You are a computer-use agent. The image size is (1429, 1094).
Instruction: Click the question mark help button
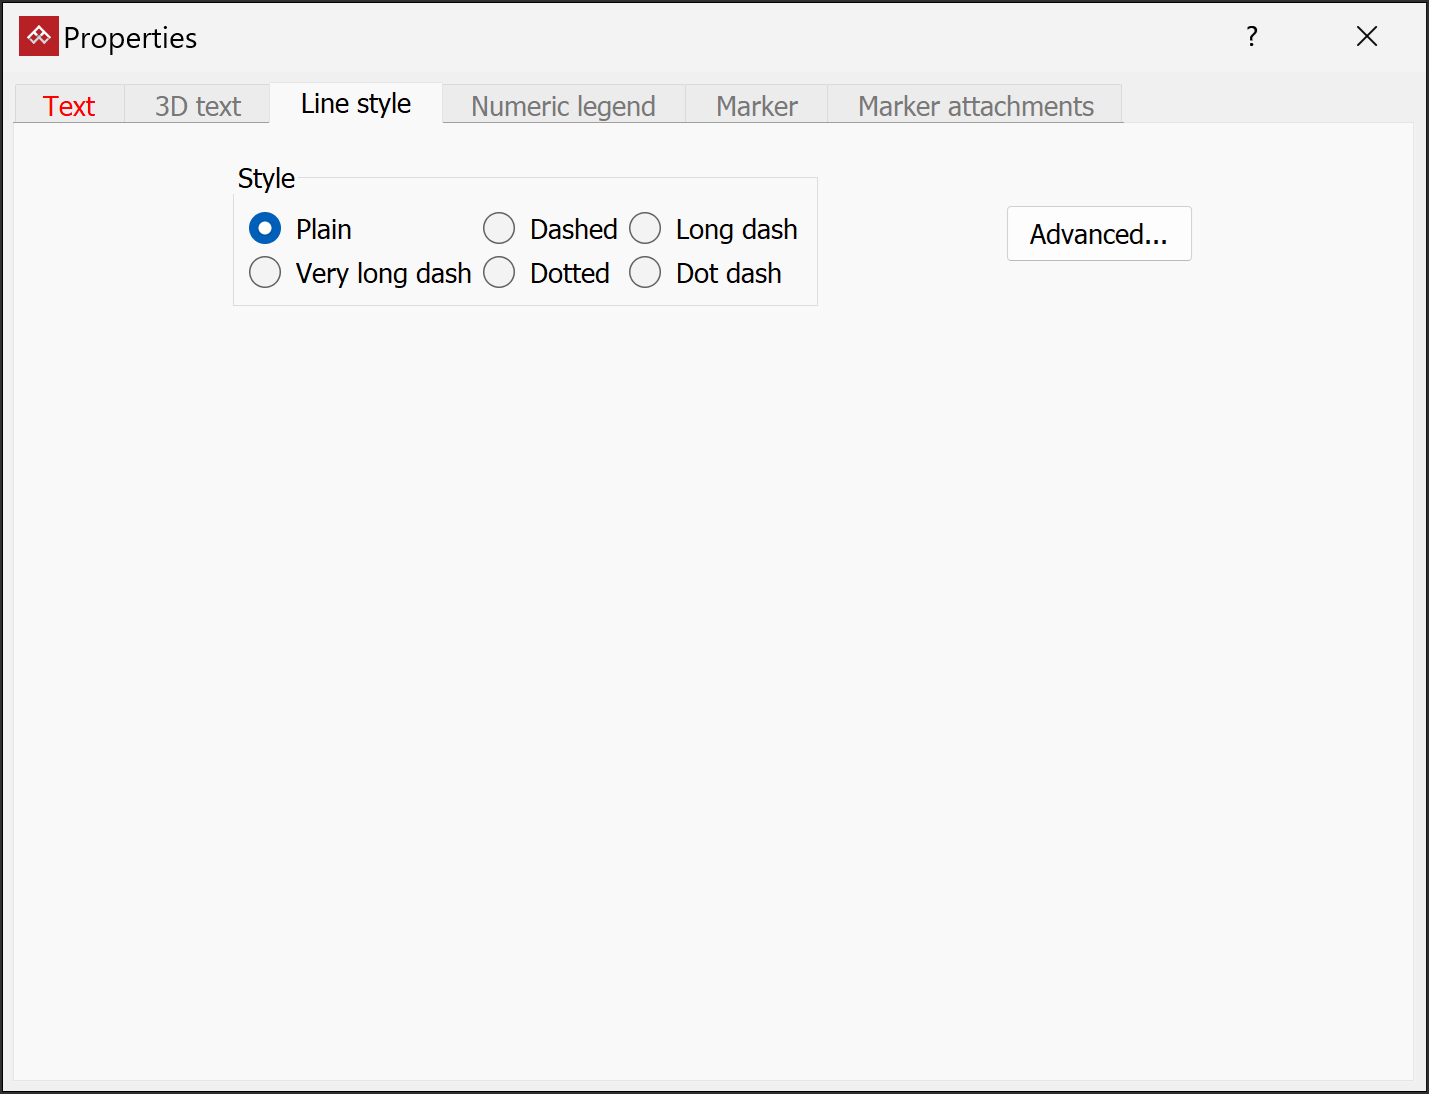tap(1252, 37)
